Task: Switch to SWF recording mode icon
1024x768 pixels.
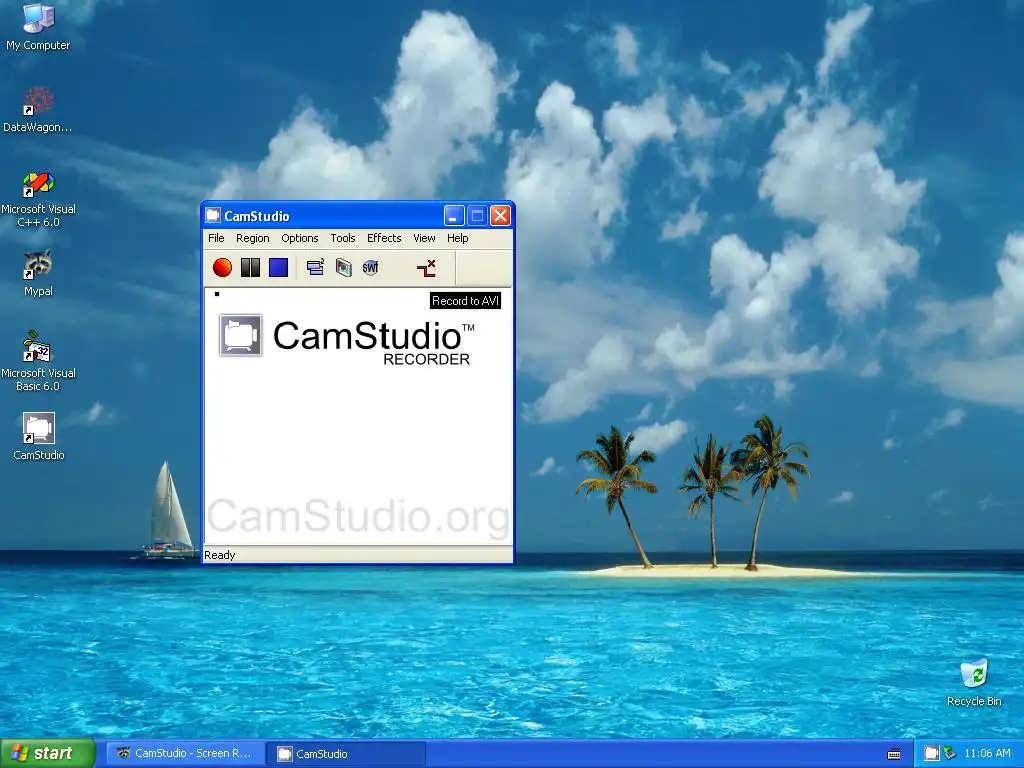Action: (370, 267)
